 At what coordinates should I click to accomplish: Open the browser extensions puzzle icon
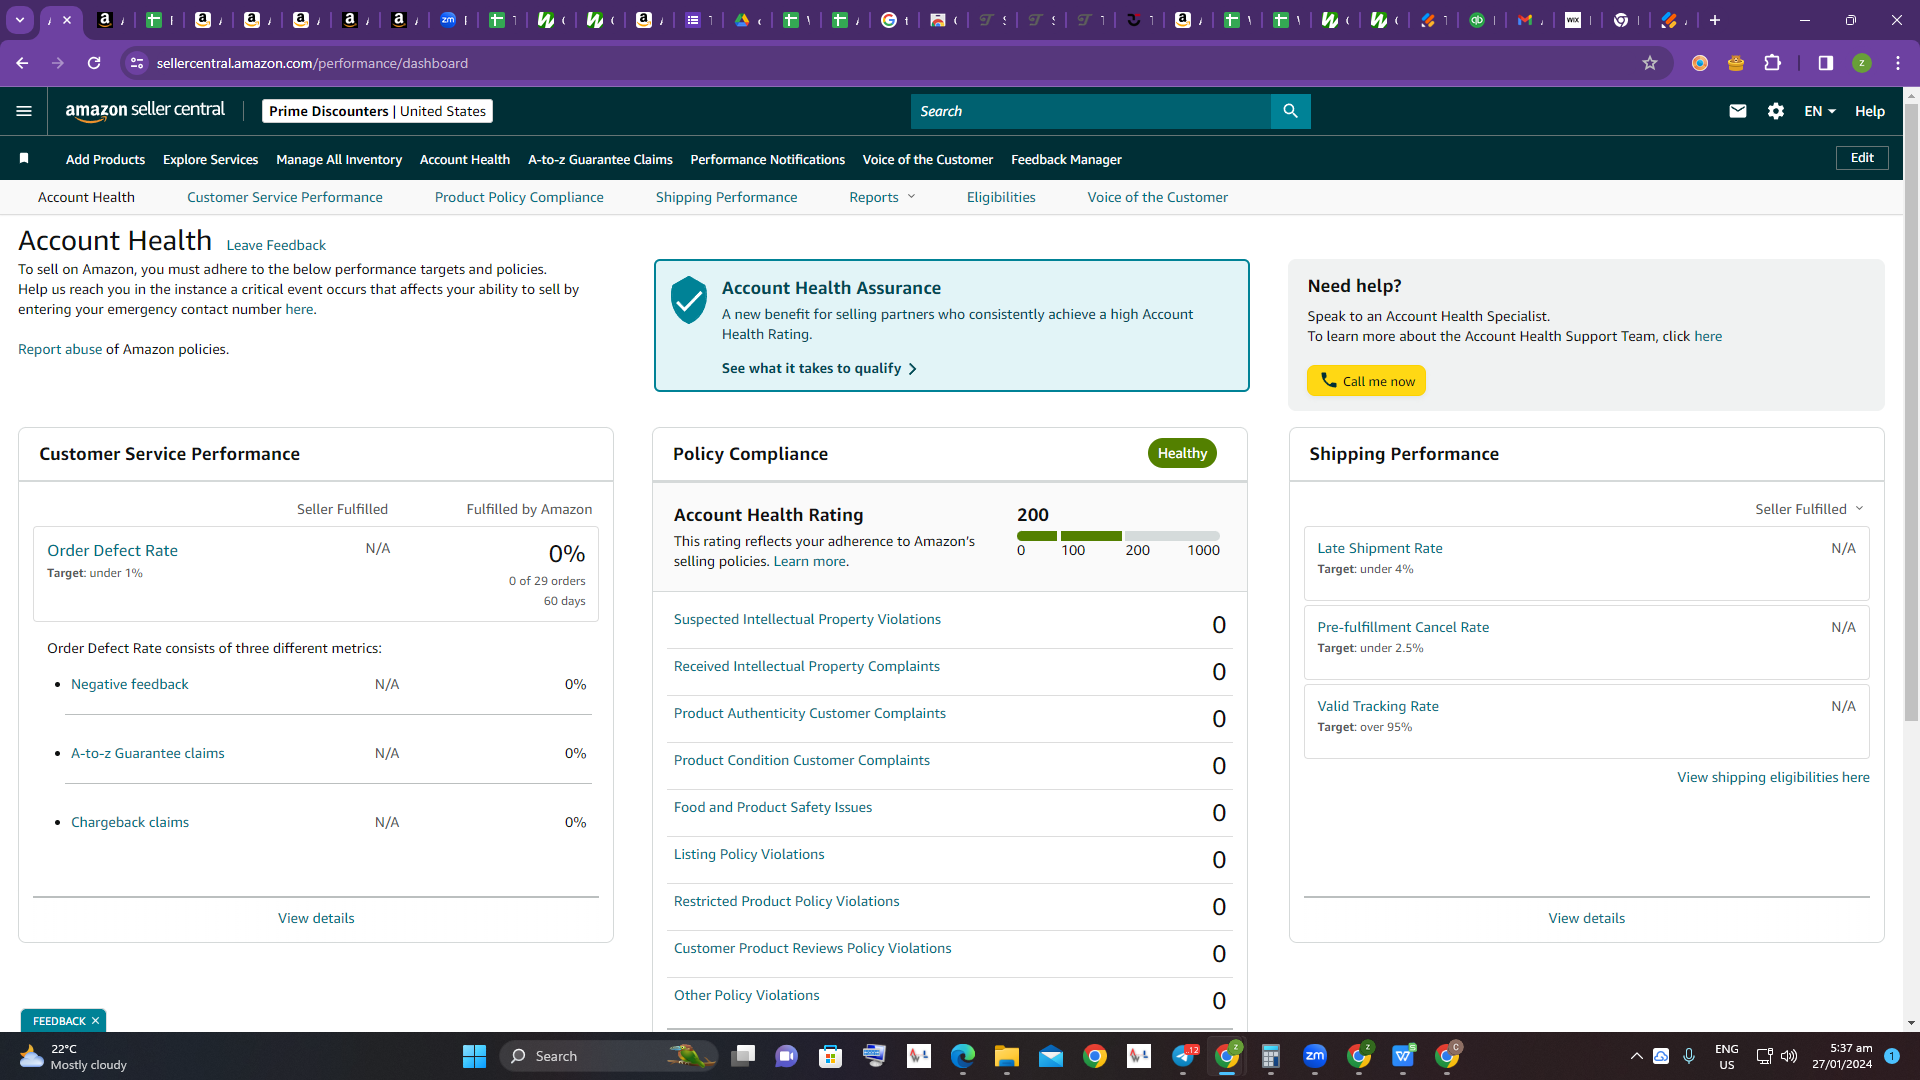1773,63
